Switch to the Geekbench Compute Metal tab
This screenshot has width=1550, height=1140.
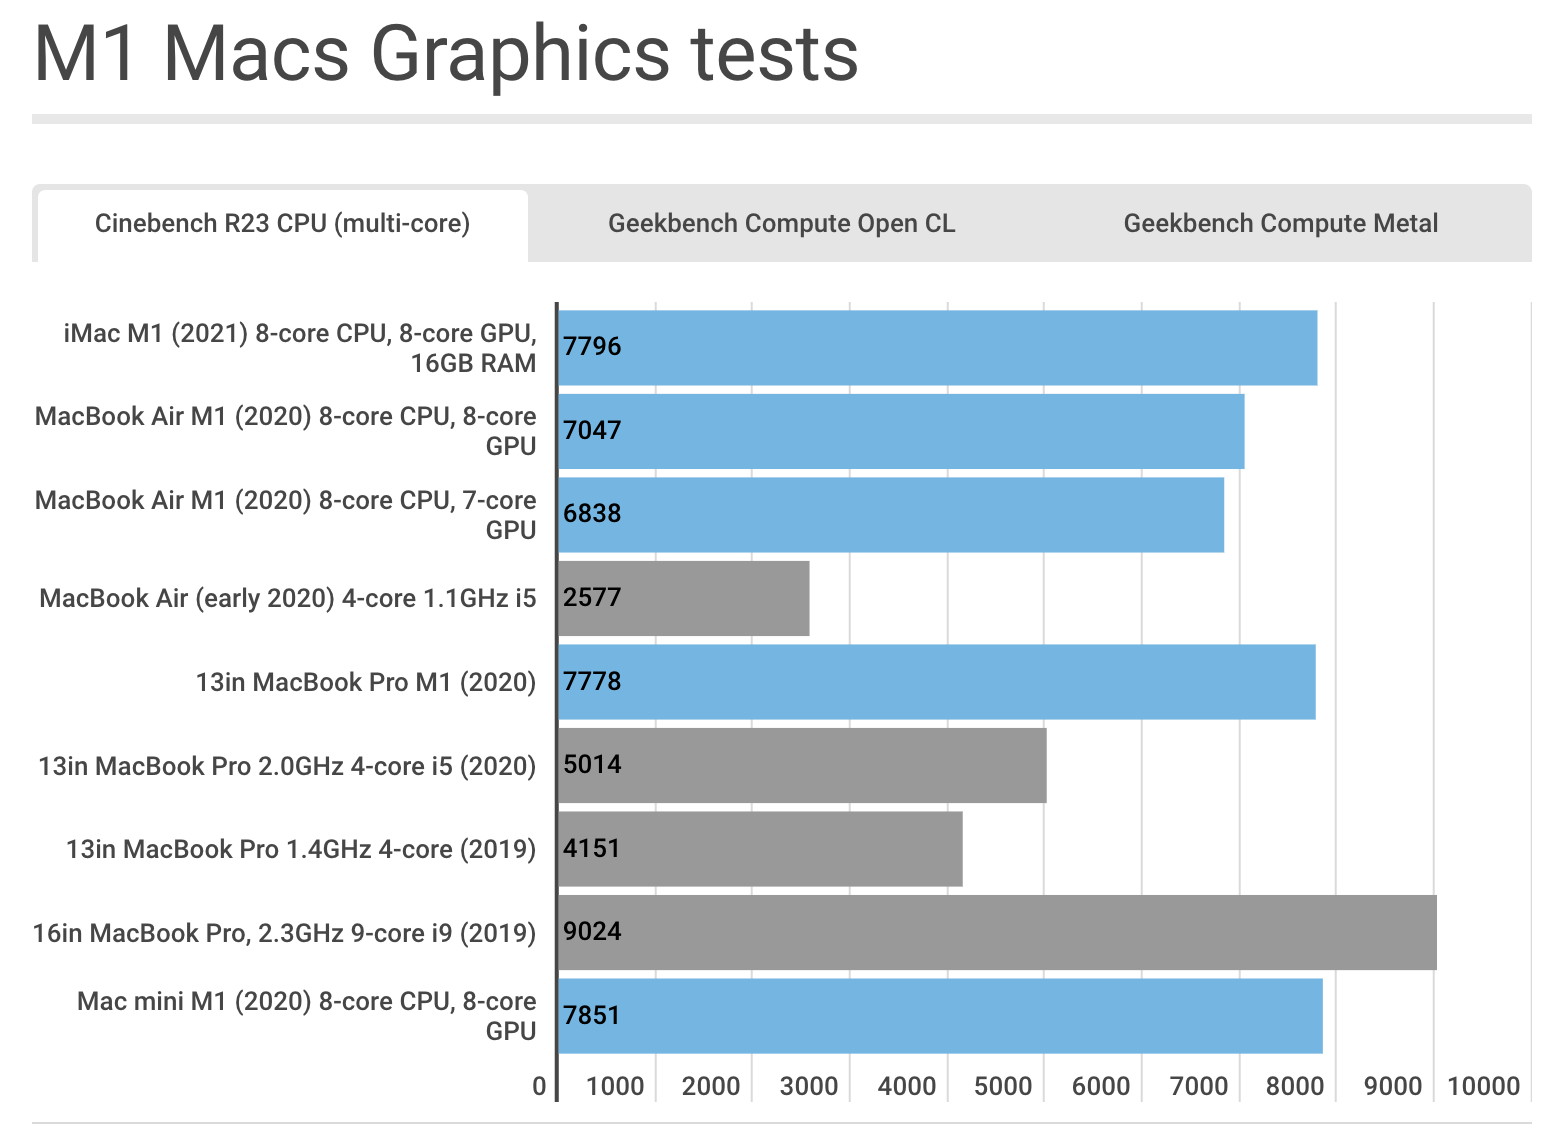[1281, 223]
